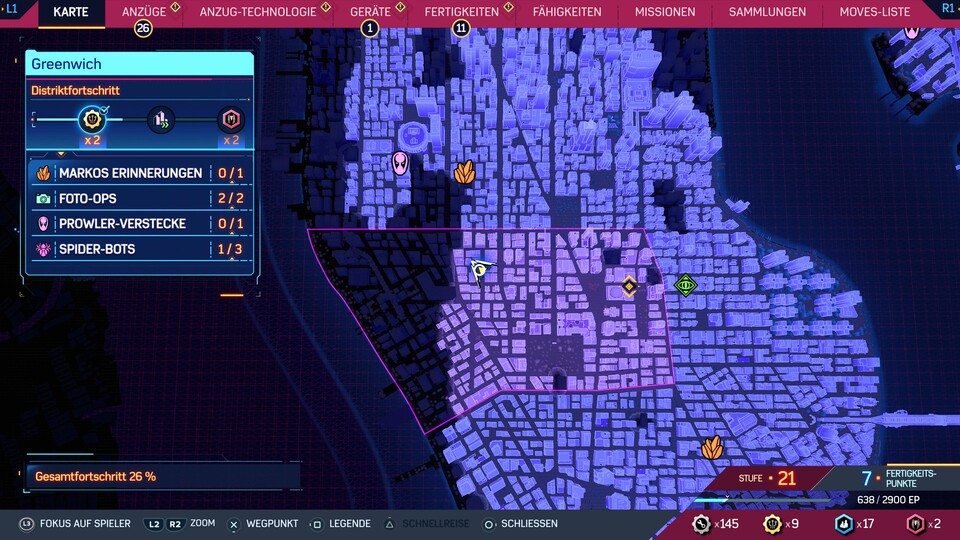960x540 pixels.
Task: Click the L1 shoulder button indicator
Action: 11,9
